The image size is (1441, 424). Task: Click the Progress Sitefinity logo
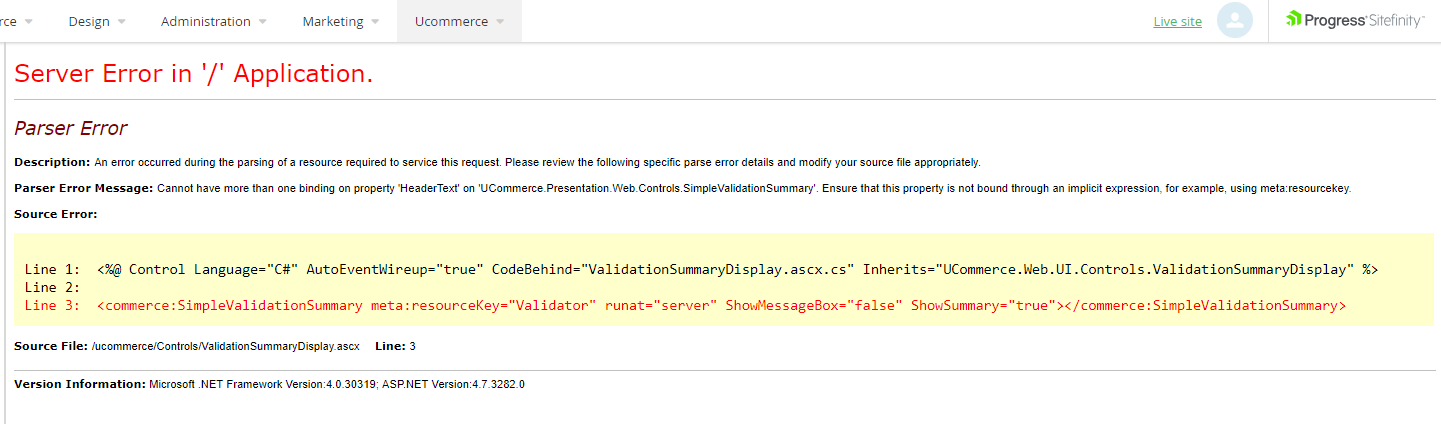point(1355,19)
